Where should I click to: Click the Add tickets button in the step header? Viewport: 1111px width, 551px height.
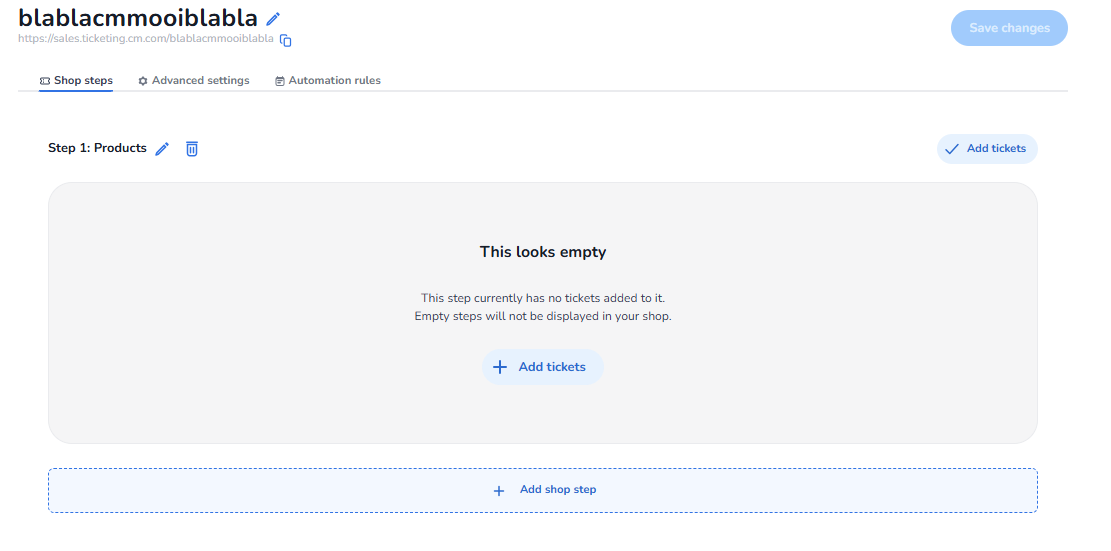click(x=987, y=149)
